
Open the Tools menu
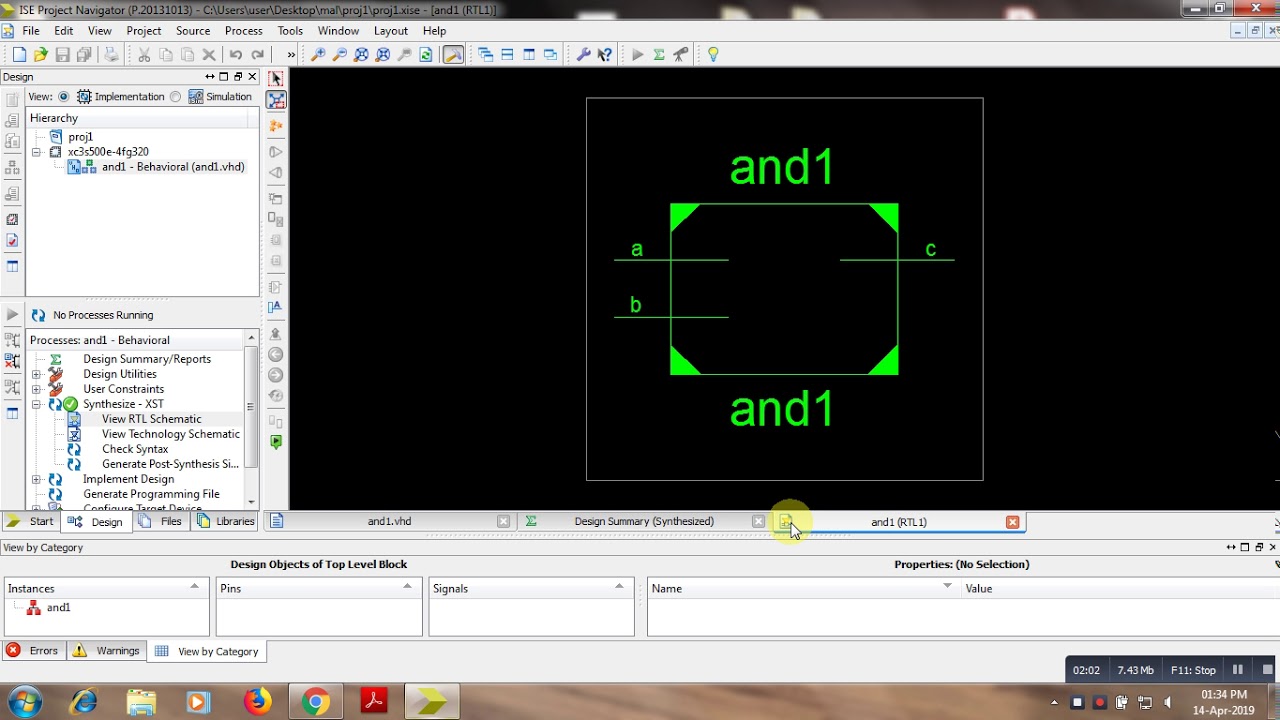pos(290,31)
